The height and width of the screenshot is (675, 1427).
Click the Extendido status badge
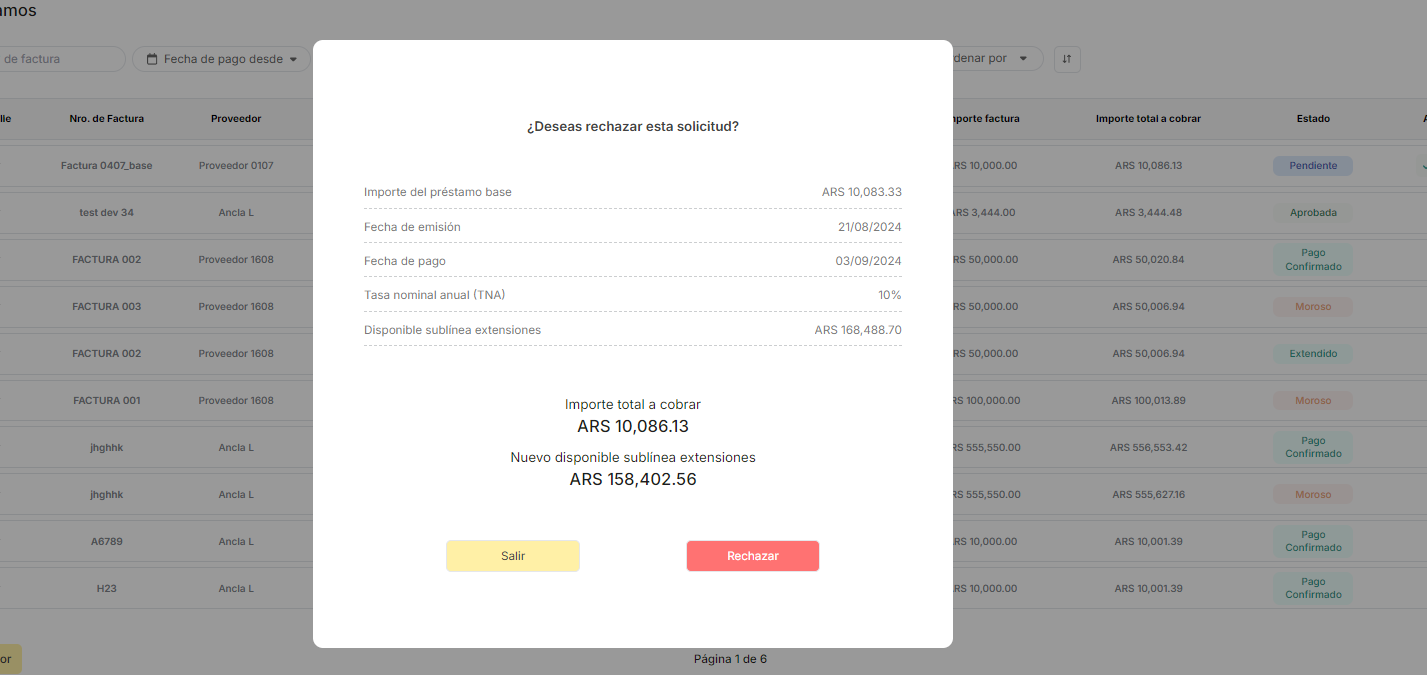pyautogui.click(x=1312, y=354)
